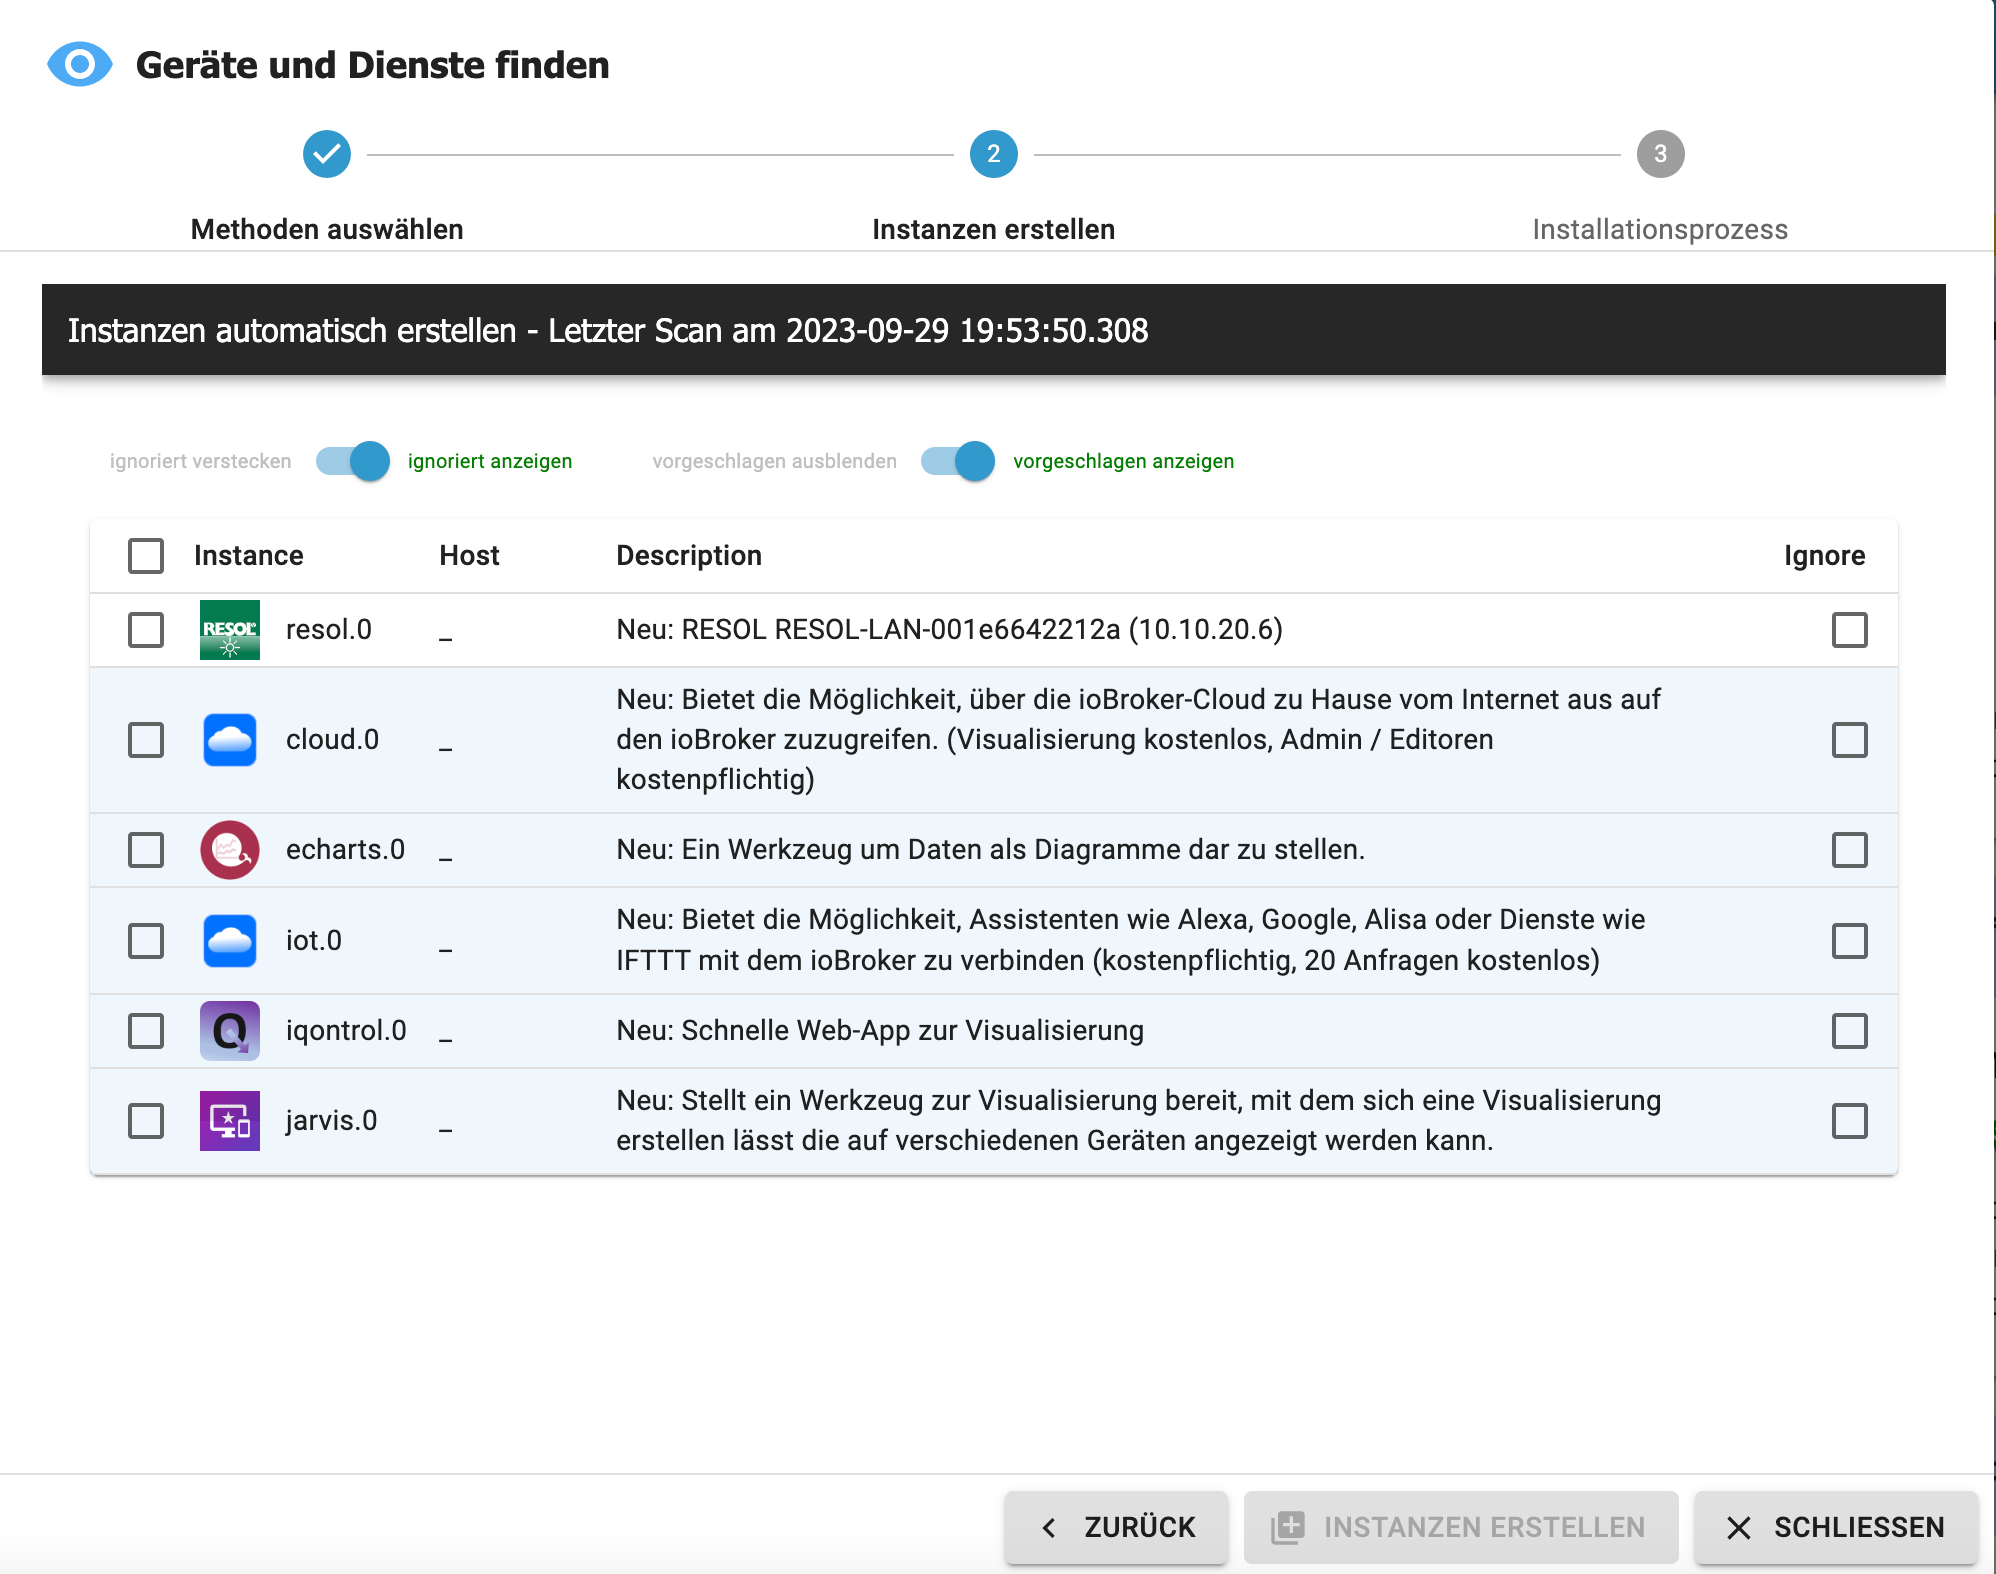Image resolution: width=1996 pixels, height=1574 pixels.
Task: Click the iqontrol.0 Q logo icon
Action: 230,1031
